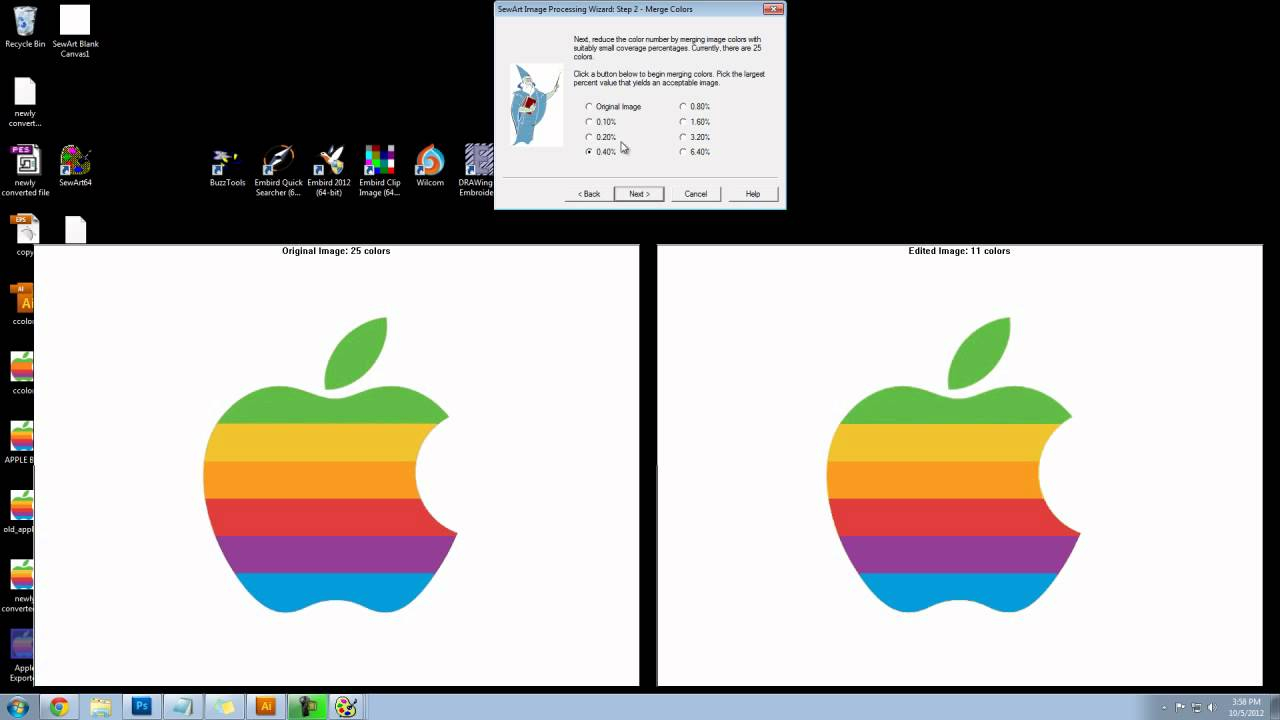Open Google Chrome from the taskbar
The image size is (1280, 720).
tap(59, 706)
